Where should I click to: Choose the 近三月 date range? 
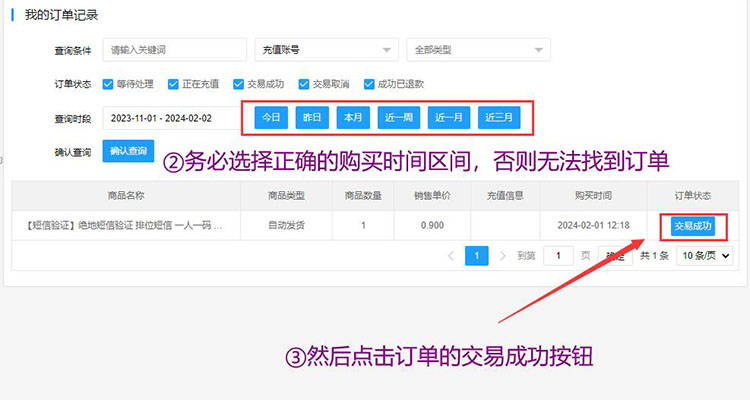pyautogui.click(x=499, y=117)
